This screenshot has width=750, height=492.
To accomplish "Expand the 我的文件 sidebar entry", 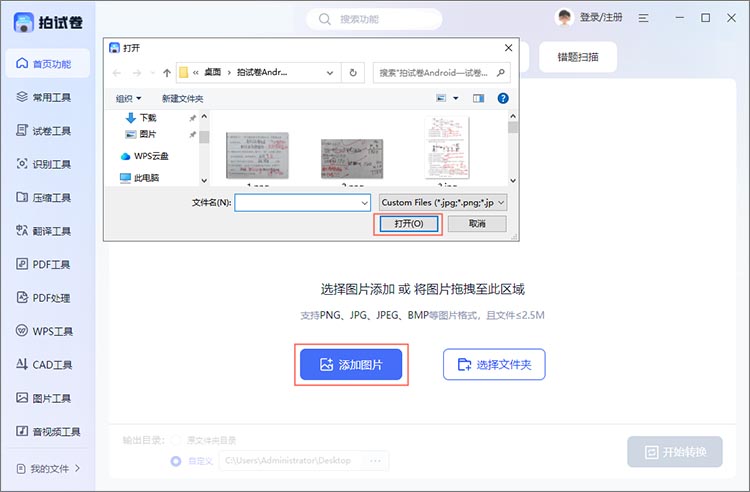I will point(47,468).
